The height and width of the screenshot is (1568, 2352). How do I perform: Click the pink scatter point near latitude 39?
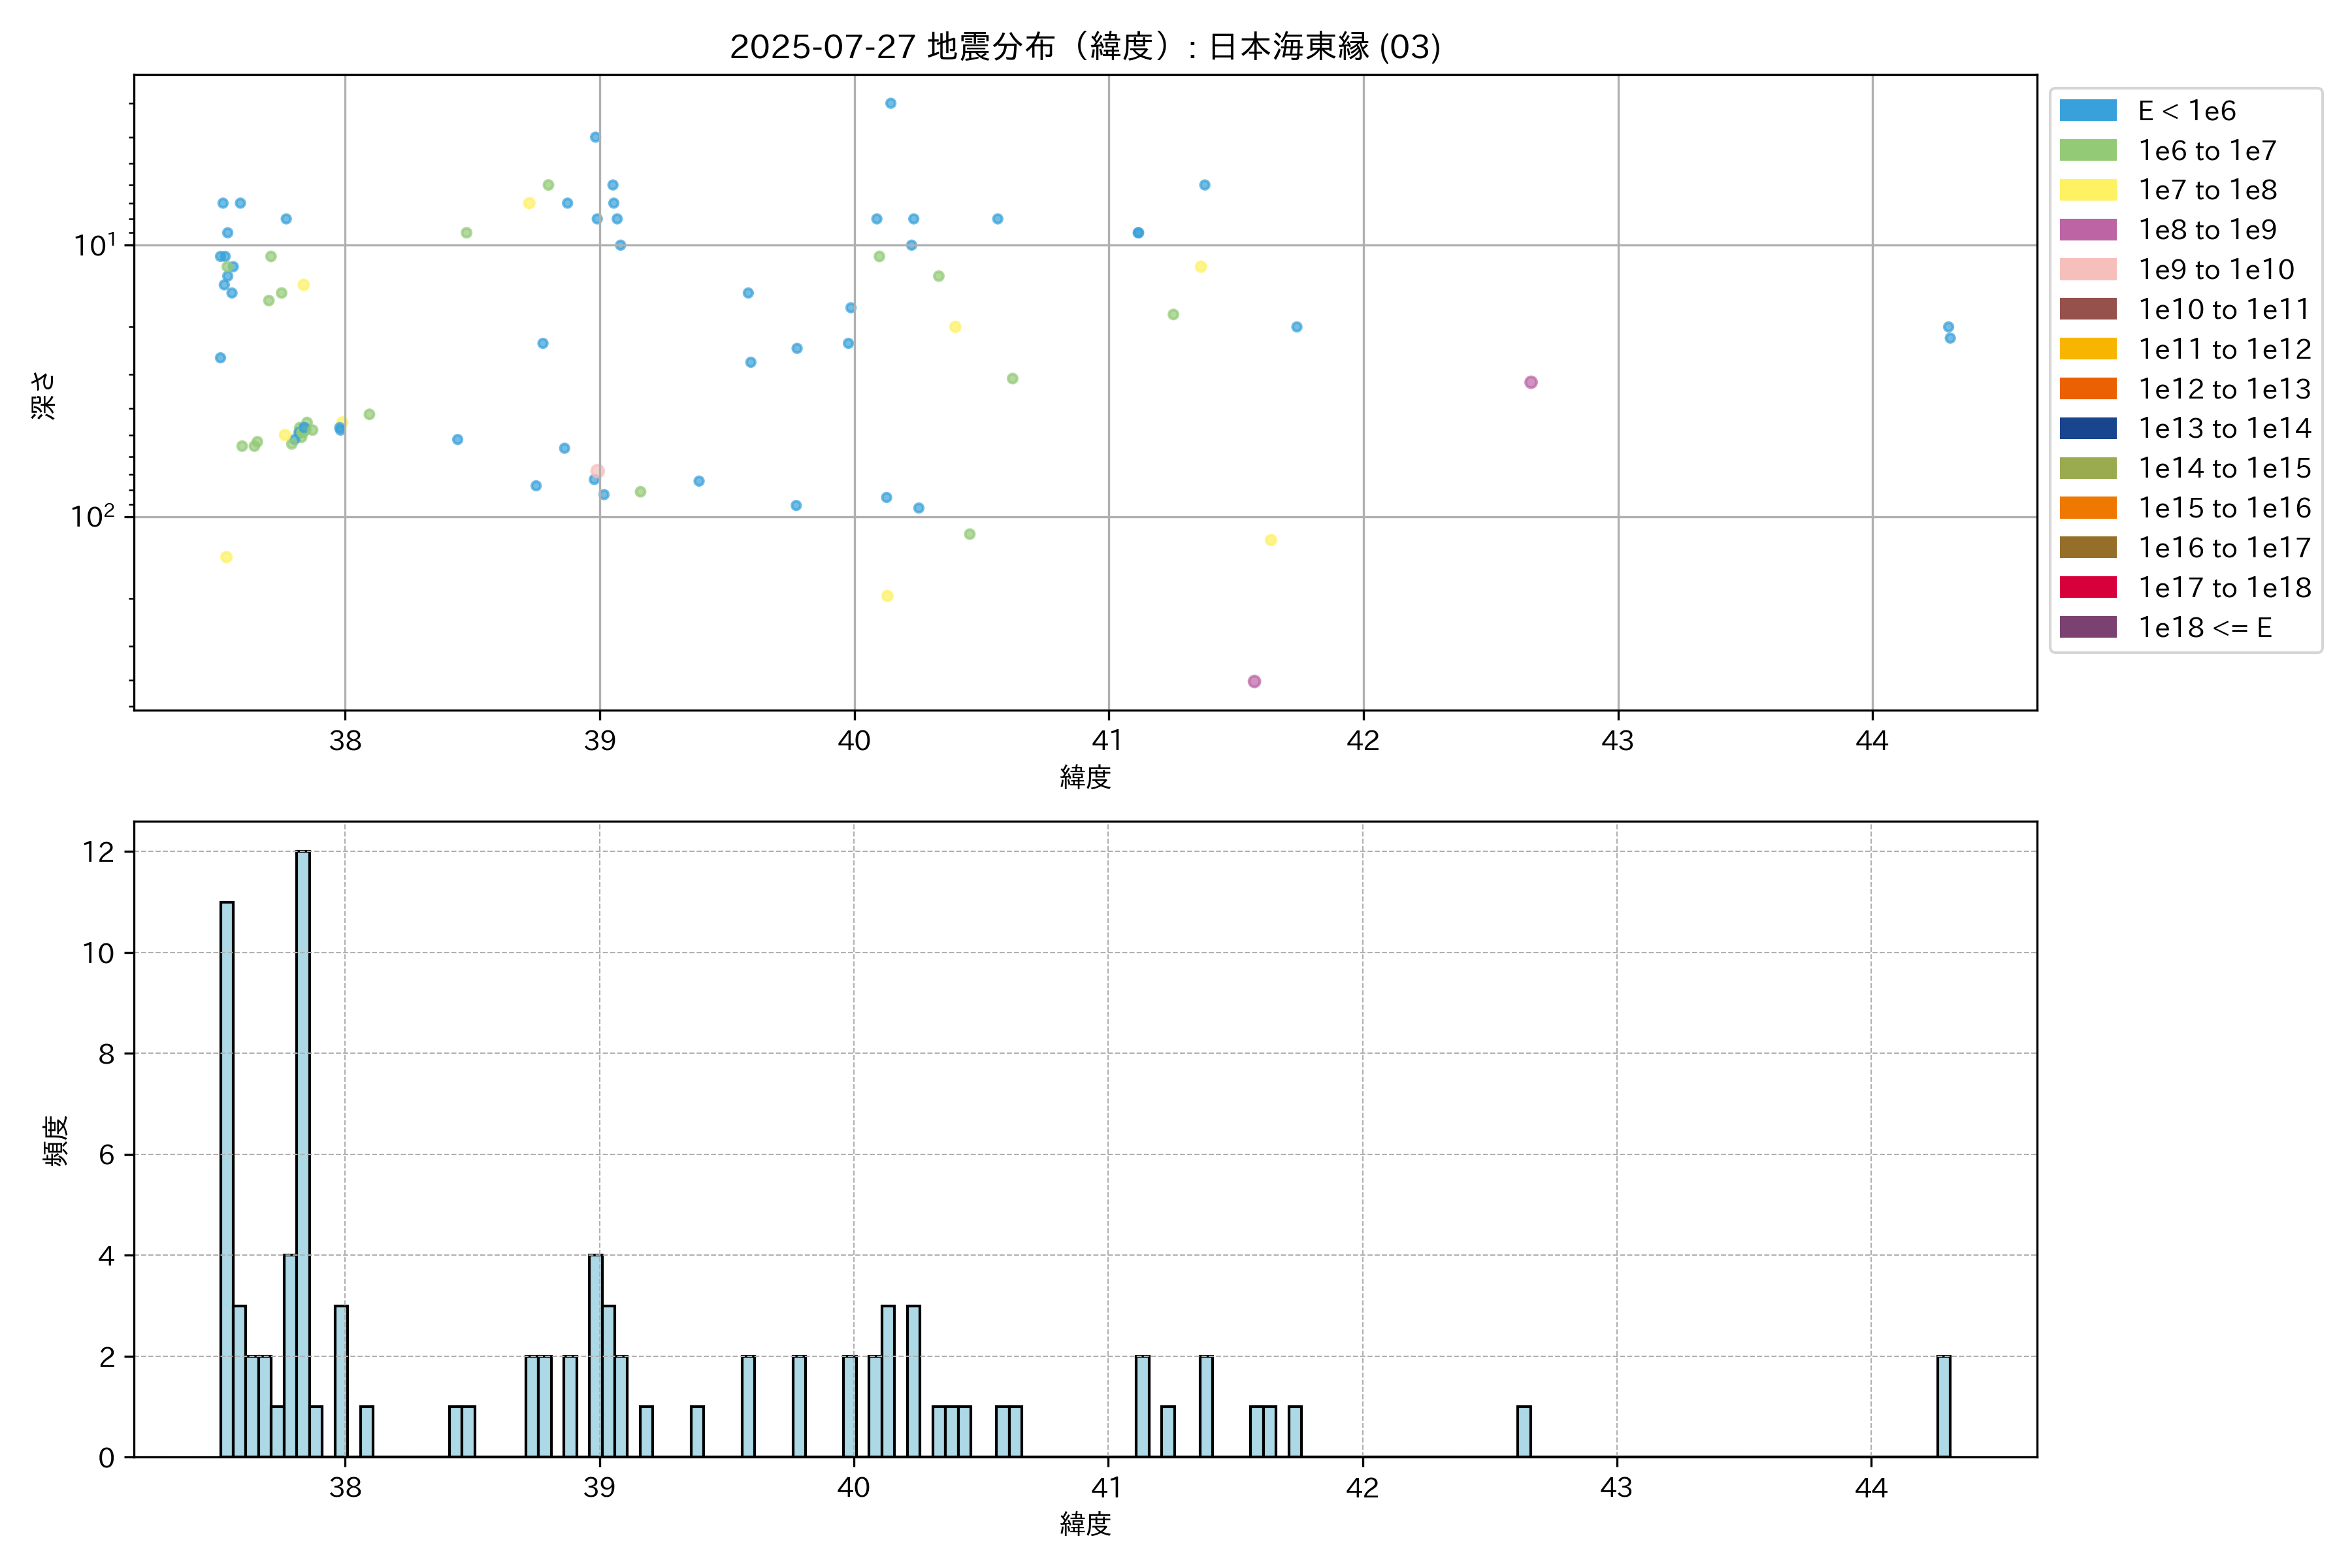click(x=597, y=471)
